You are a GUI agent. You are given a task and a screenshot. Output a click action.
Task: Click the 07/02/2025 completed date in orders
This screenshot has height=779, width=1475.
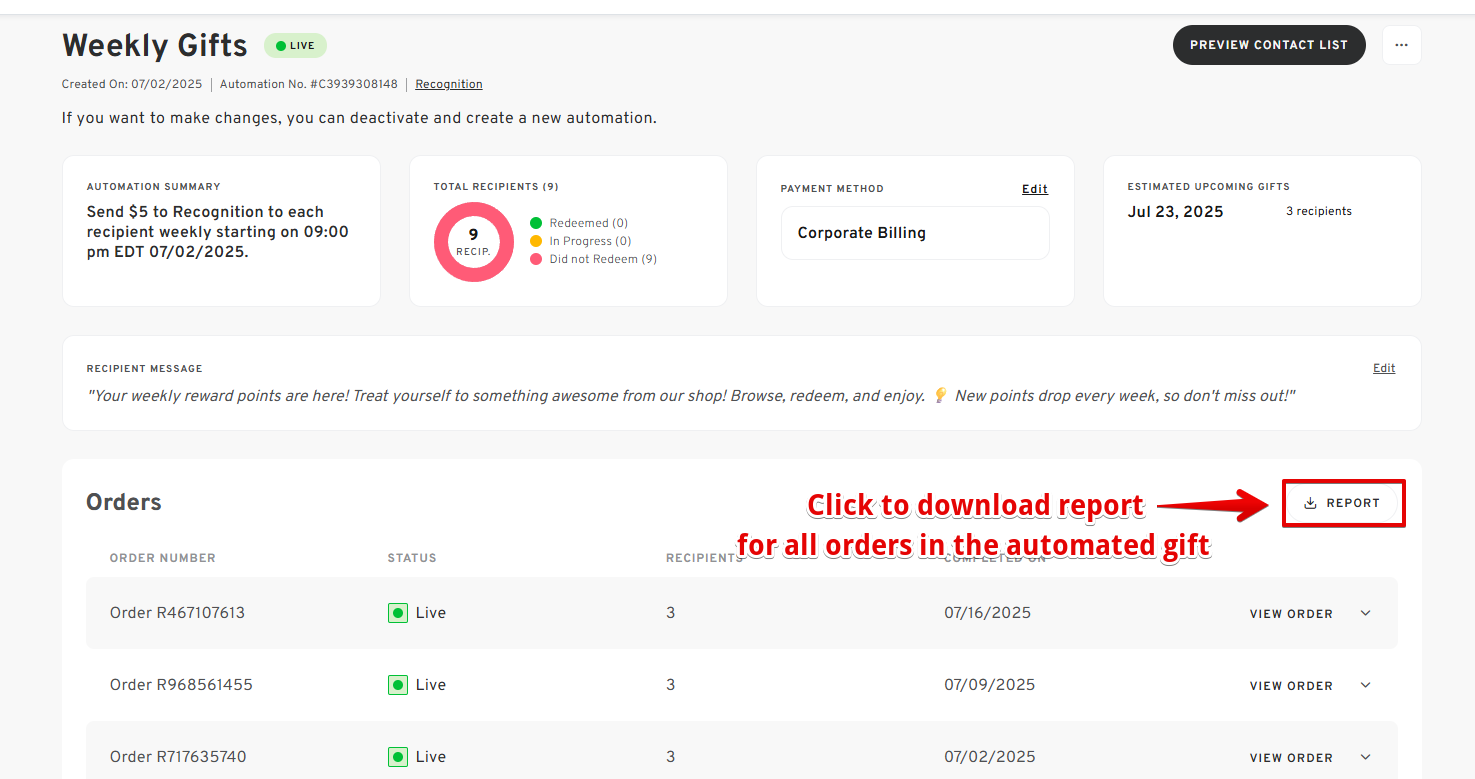[990, 757]
